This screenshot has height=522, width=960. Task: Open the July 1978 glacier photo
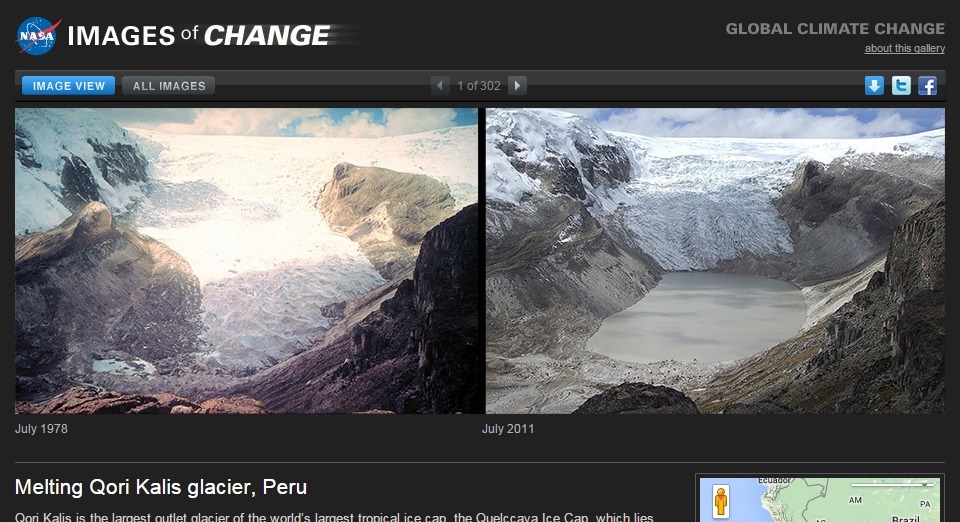coord(246,261)
